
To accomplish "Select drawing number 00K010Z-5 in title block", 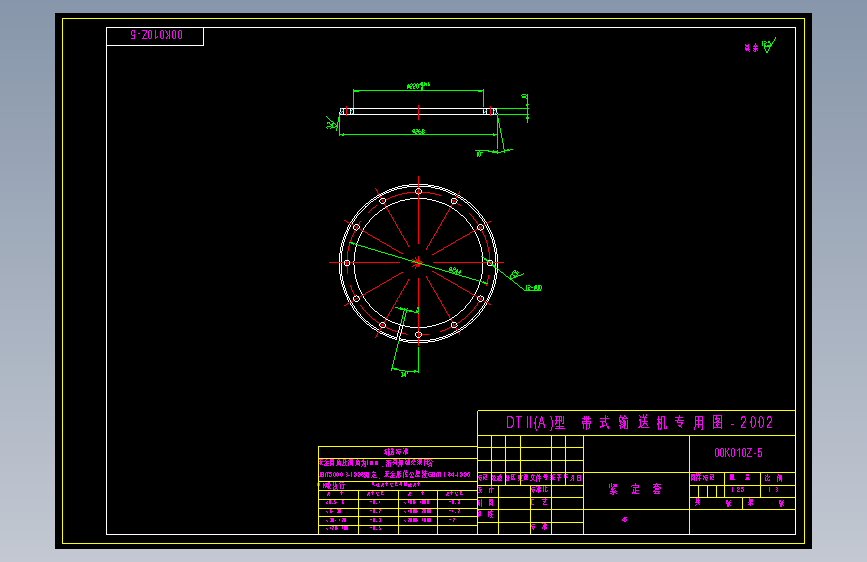I will [x=738, y=453].
